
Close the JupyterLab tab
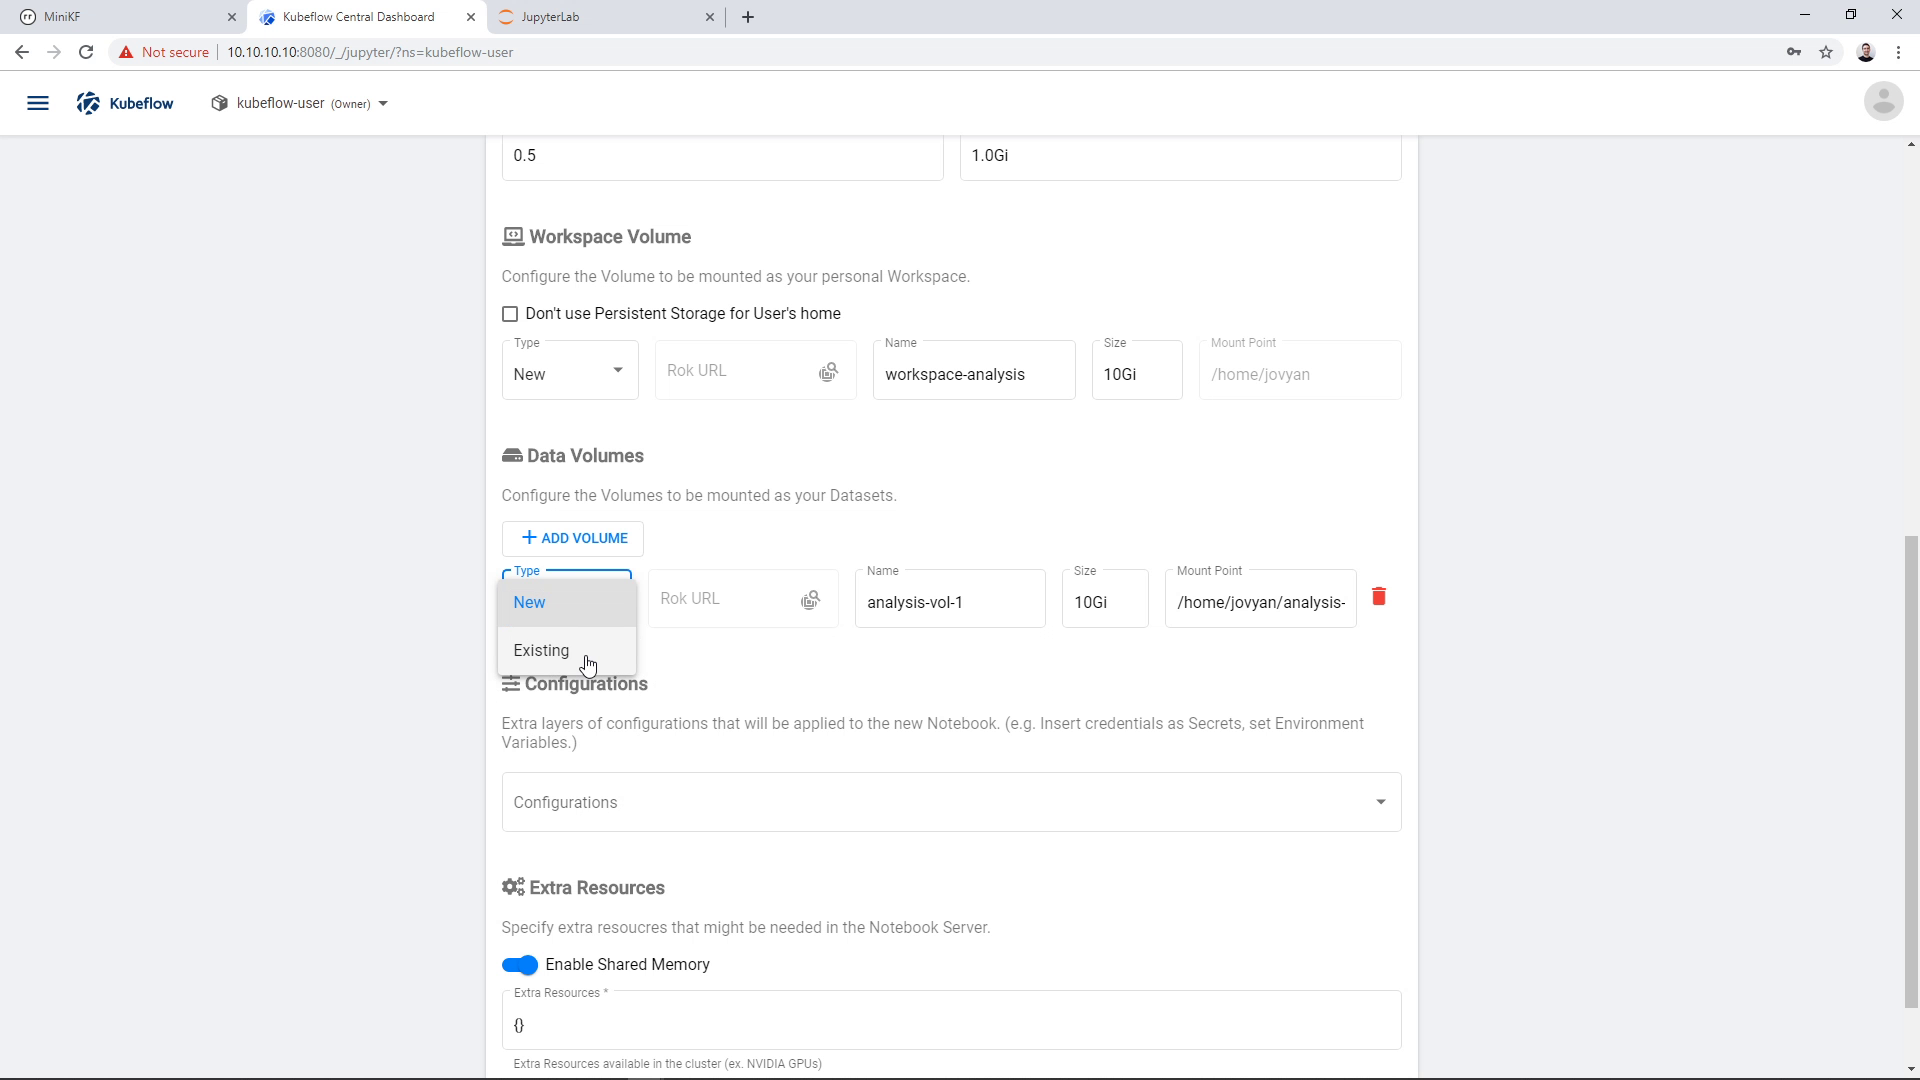[710, 17]
